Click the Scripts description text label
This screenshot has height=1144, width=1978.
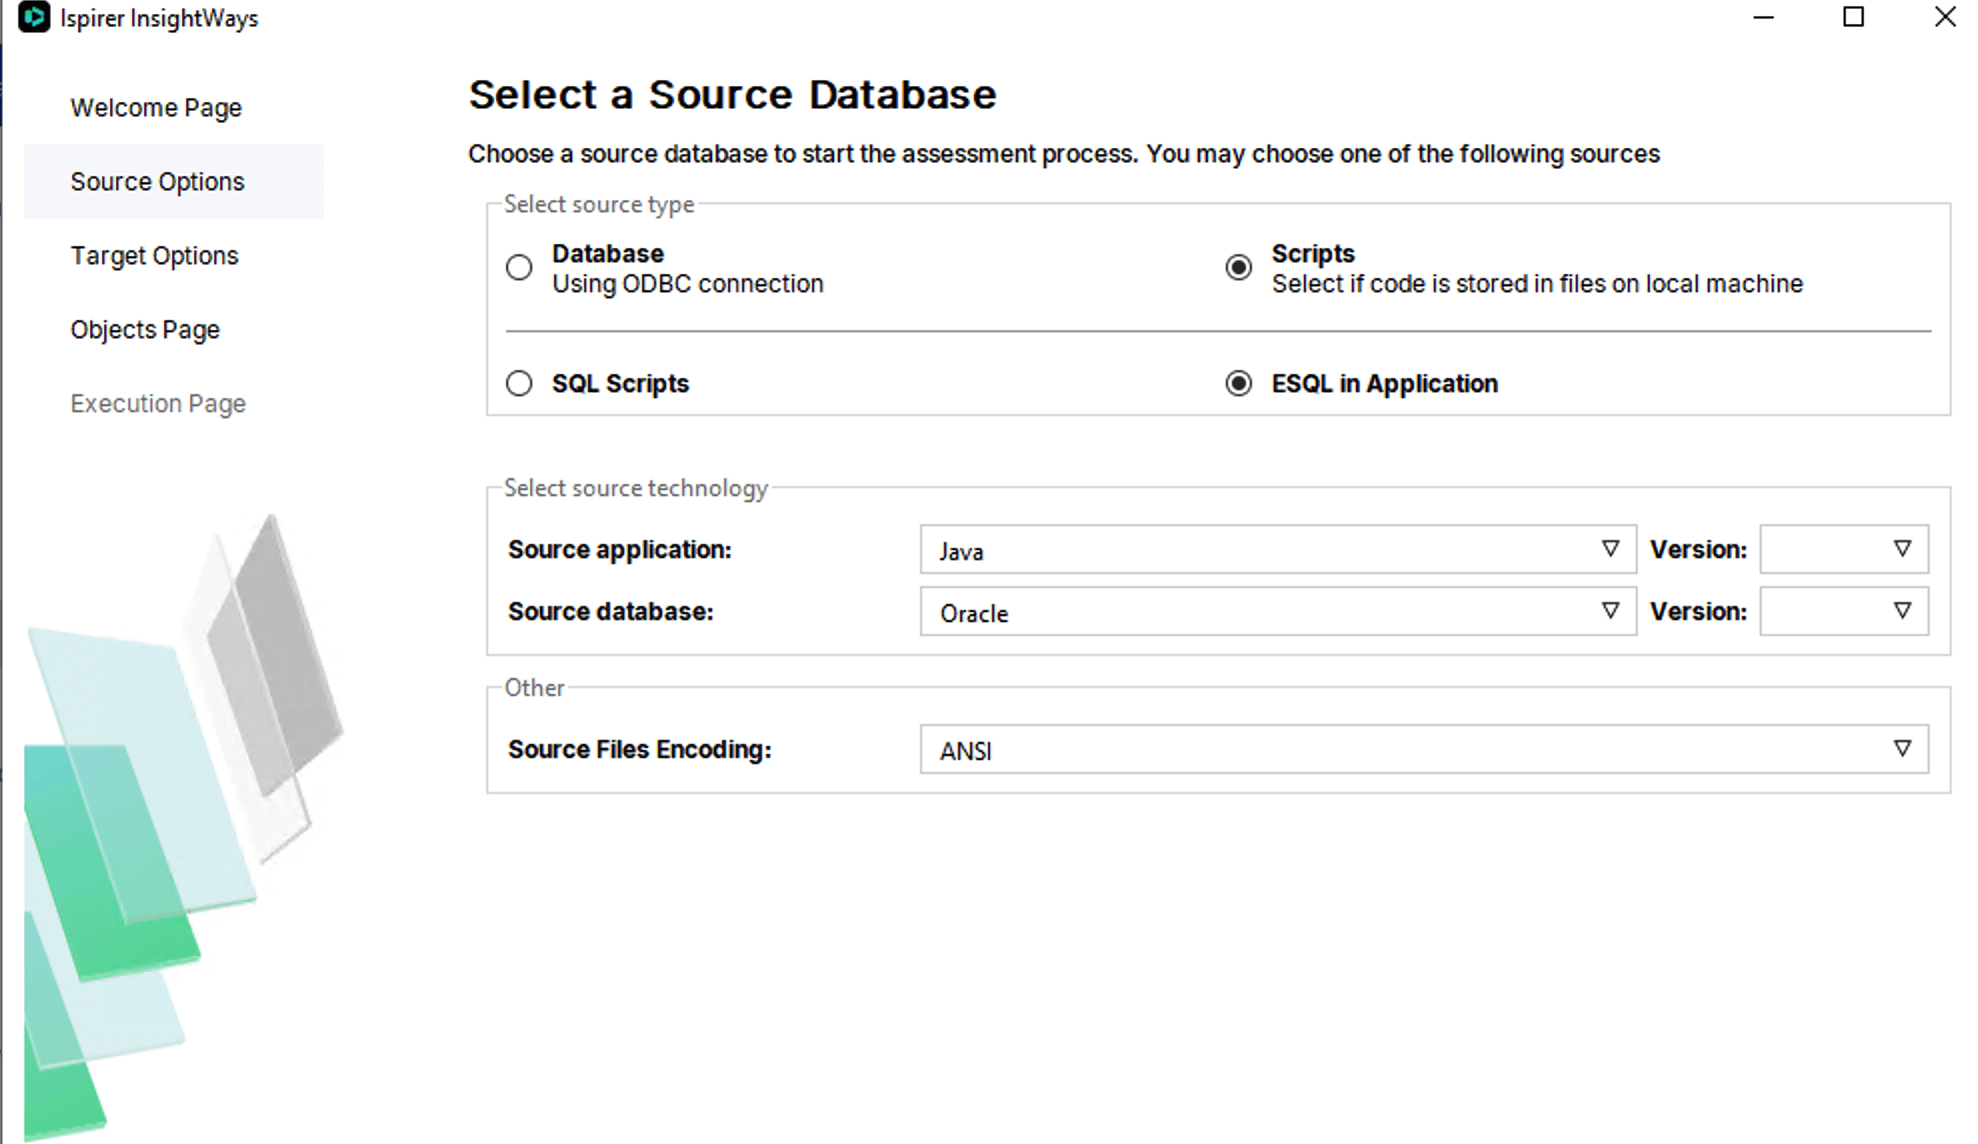(x=1537, y=285)
